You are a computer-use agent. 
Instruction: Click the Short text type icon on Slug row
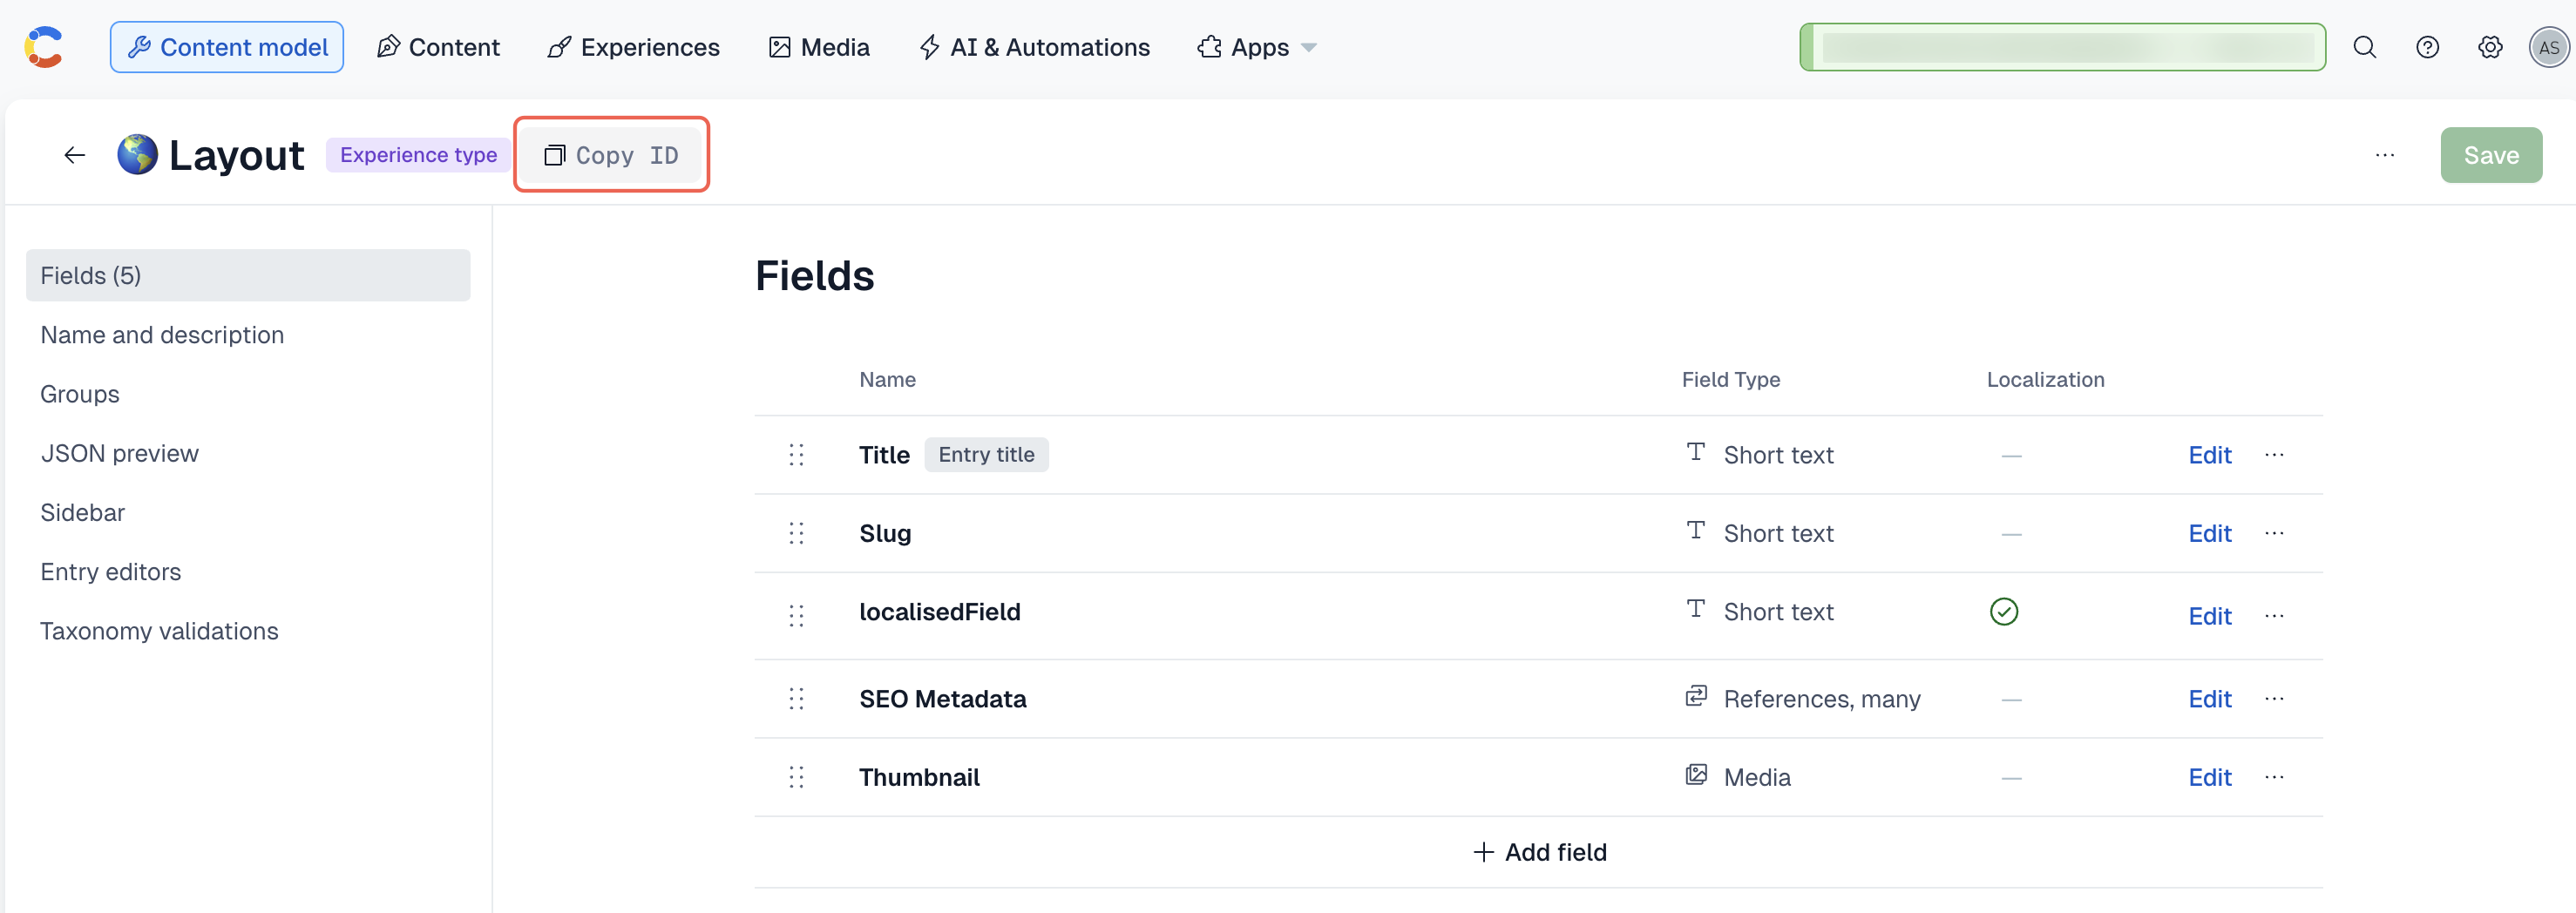coord(1695,531)
